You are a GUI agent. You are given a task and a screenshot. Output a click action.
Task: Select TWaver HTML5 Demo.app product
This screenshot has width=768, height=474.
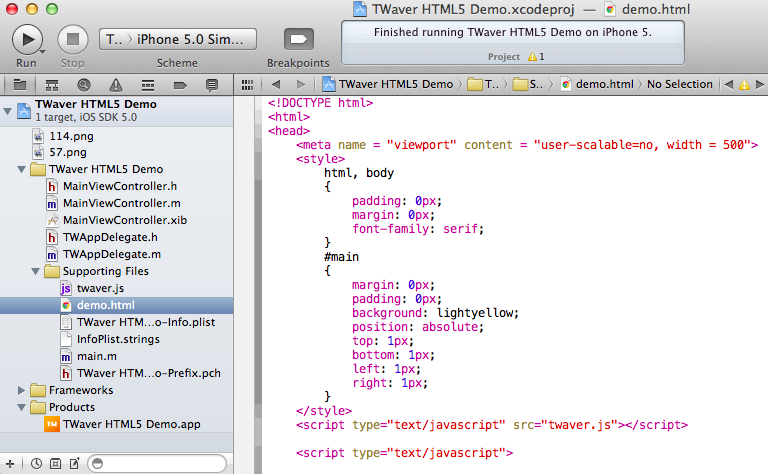click(x=131, y=424)
